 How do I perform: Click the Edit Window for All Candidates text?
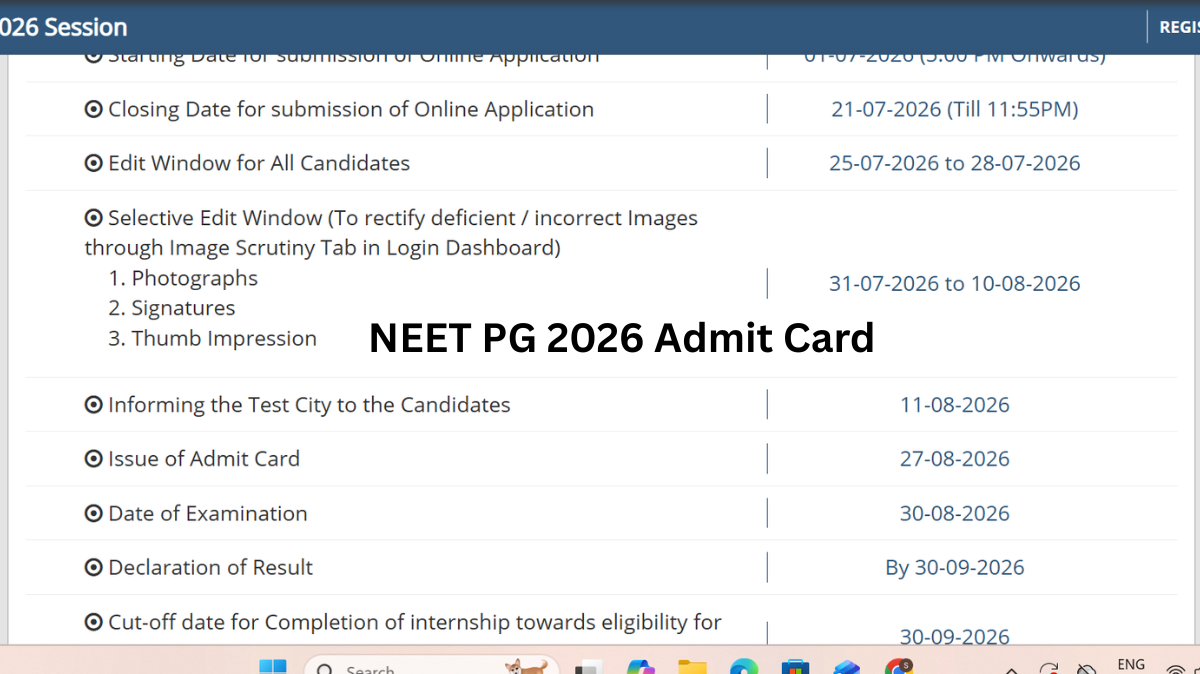point(259,163)
